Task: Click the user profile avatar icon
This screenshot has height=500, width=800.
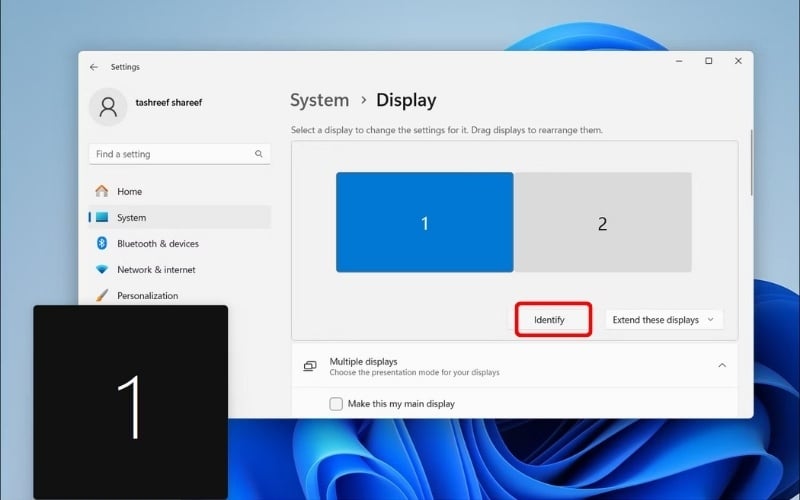Action: pos(108,107)
